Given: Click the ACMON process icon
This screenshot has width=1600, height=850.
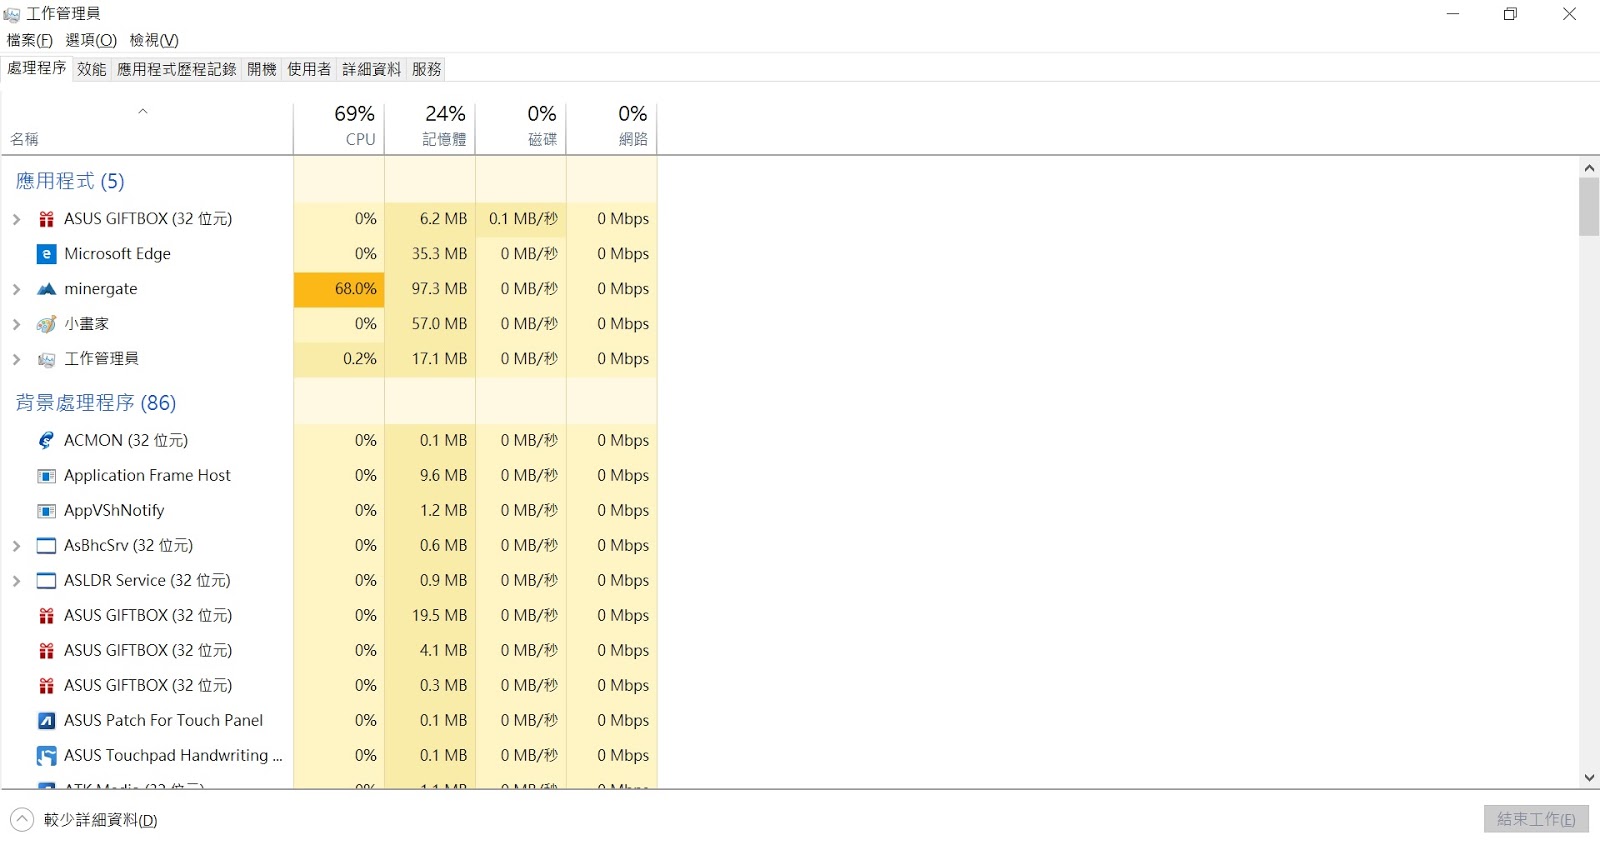Looking at the screenshot, I should point(46,440).
